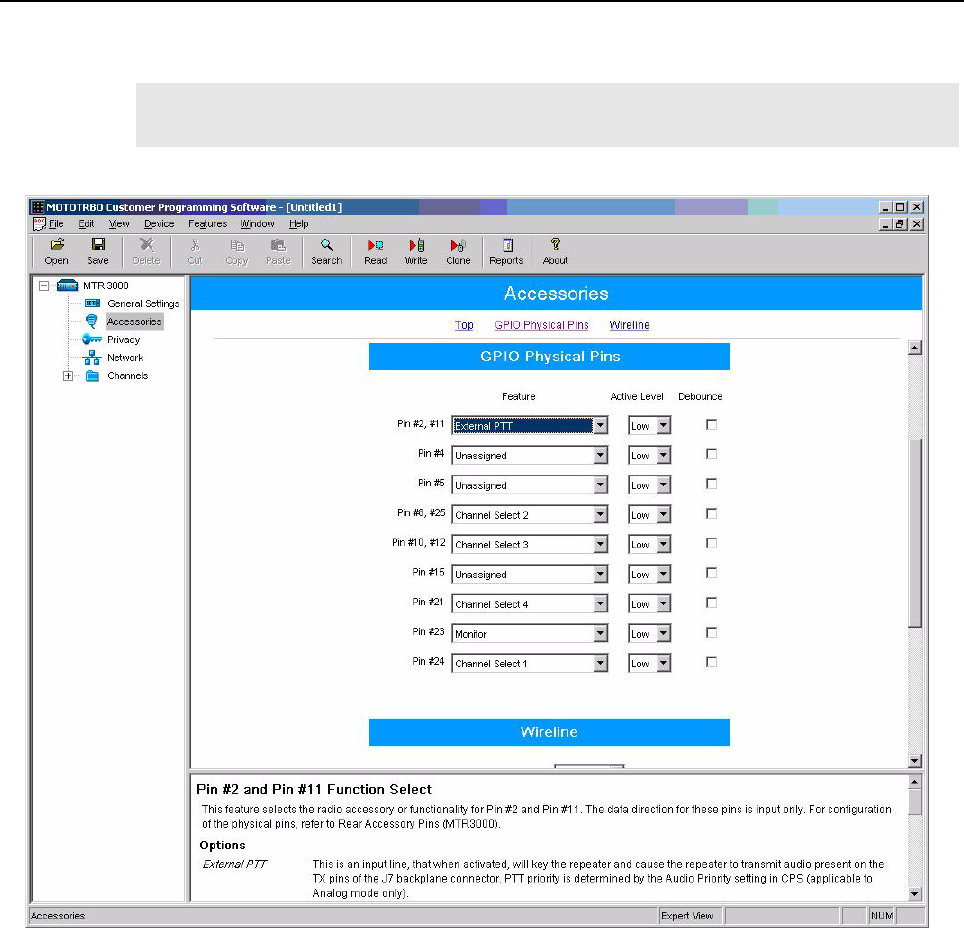Image resolution: width=964 pixels, height=928 pixels.
Task: Enable debounce for Pin #4
Action: pos(711,454)
